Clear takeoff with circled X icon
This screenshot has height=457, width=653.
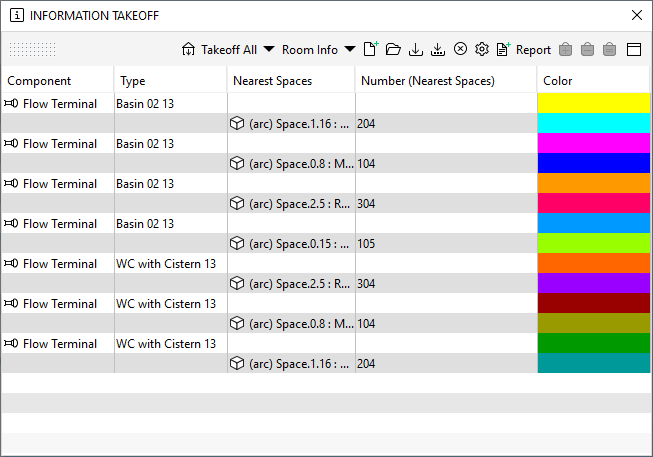[x=460, y=49]
